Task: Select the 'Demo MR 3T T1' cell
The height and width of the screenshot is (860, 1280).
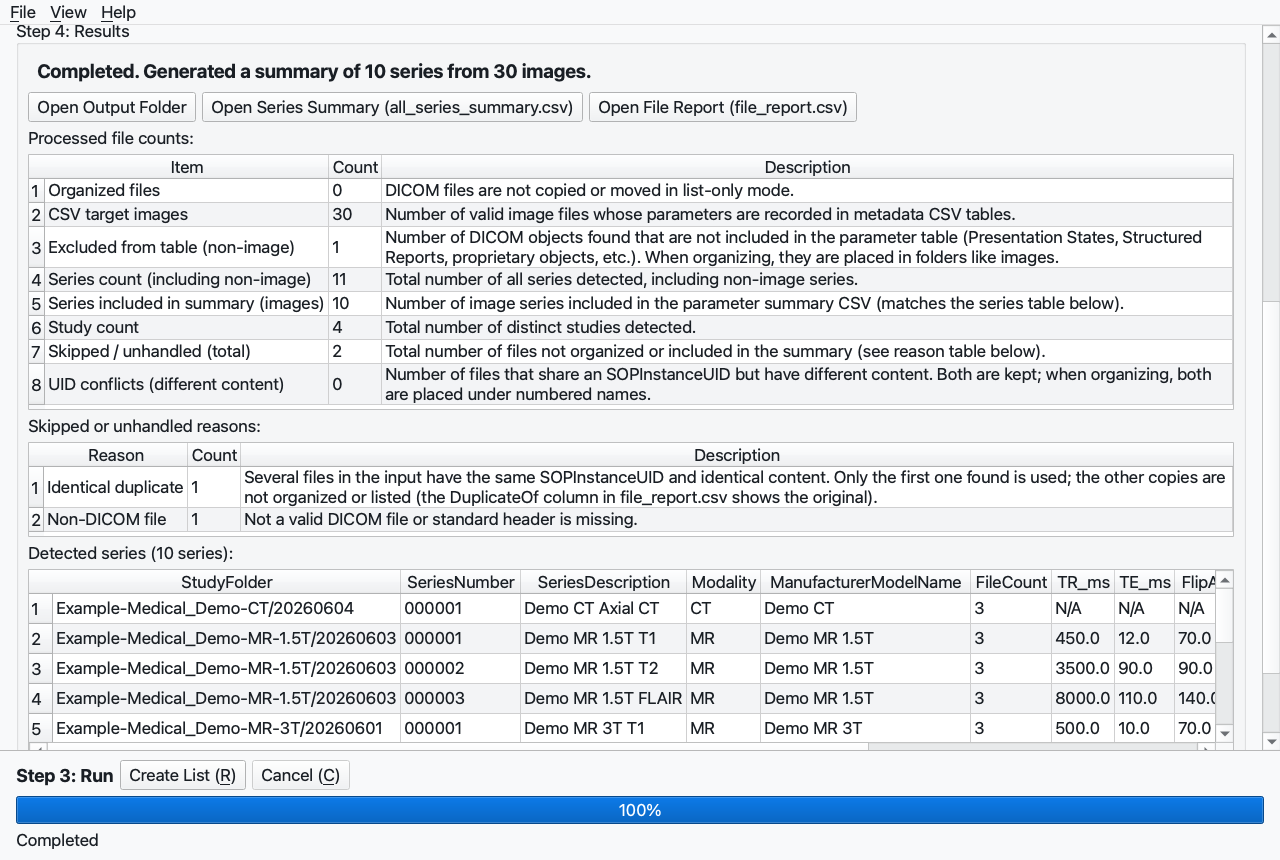Action: (x=604, y=728)
